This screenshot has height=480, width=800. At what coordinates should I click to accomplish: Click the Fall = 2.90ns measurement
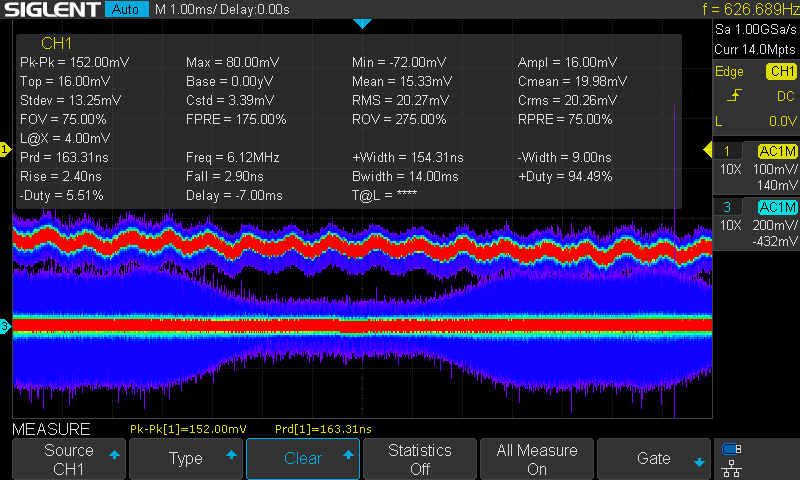click(x=224, y=176)
